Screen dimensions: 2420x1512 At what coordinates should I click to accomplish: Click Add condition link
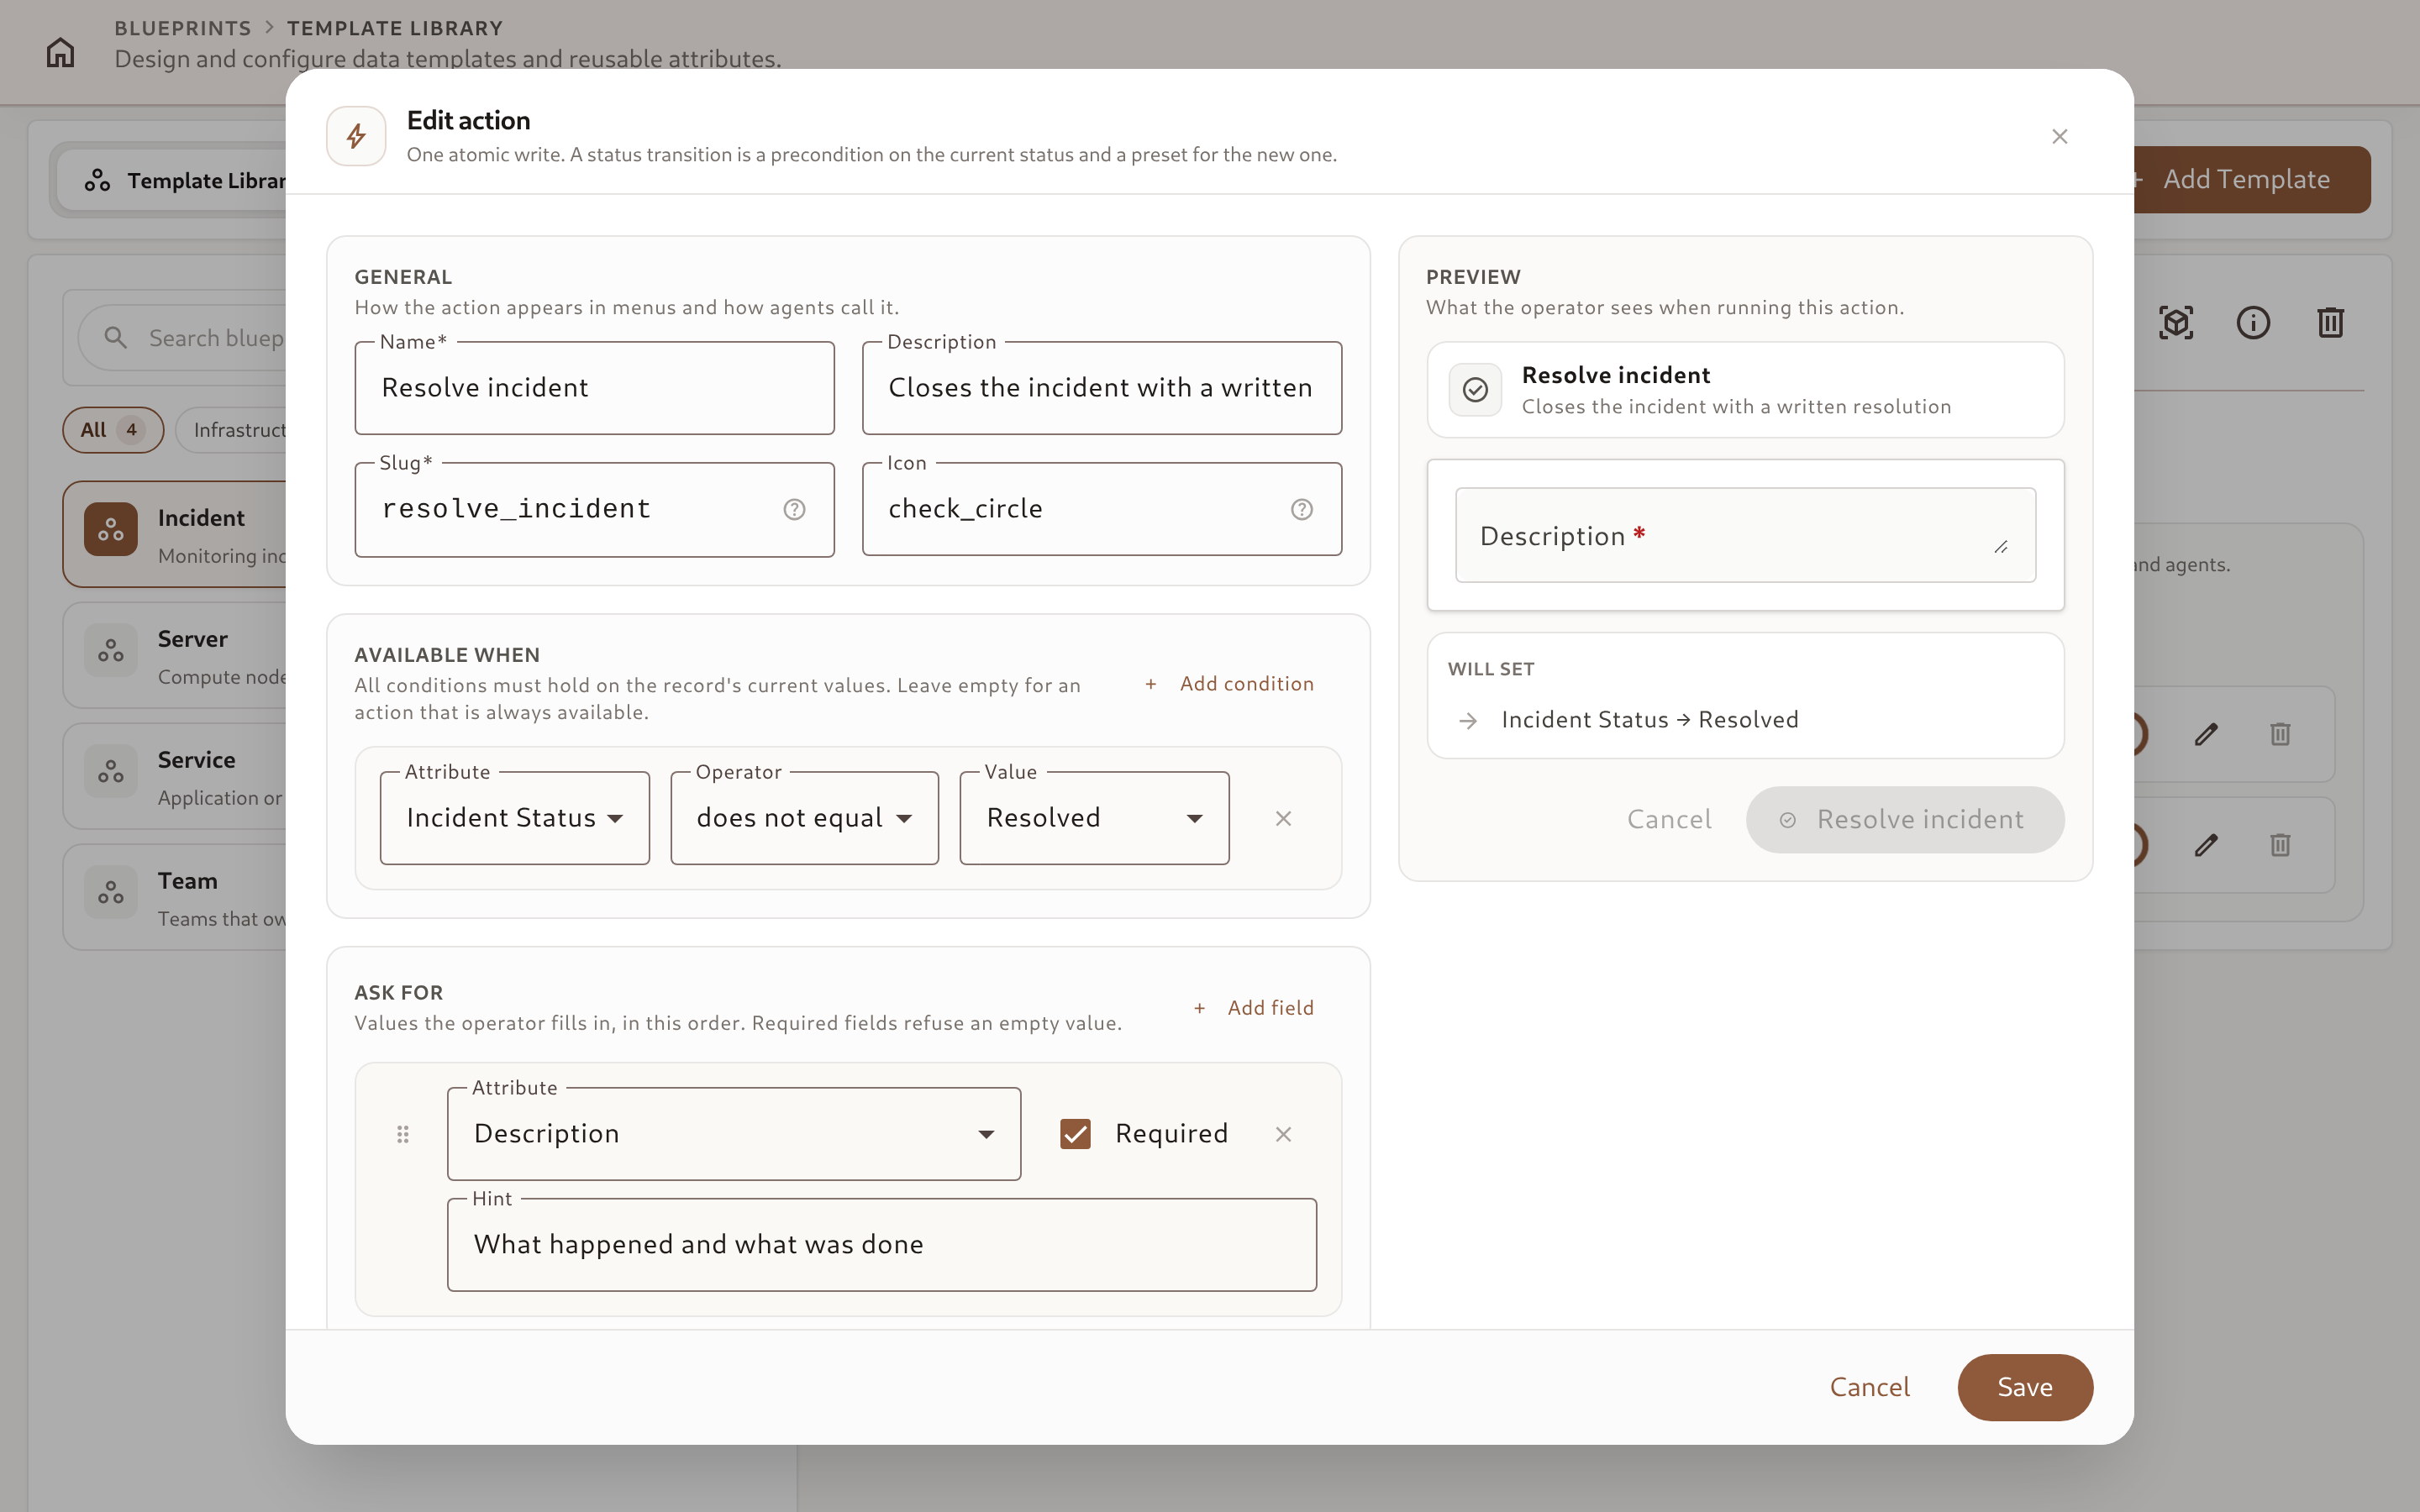[1229, 684]
